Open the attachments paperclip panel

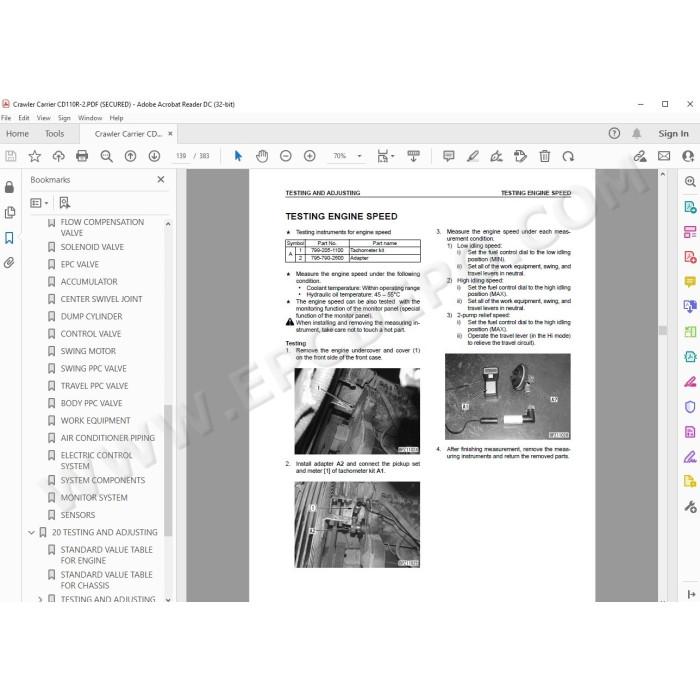[9, 262]
